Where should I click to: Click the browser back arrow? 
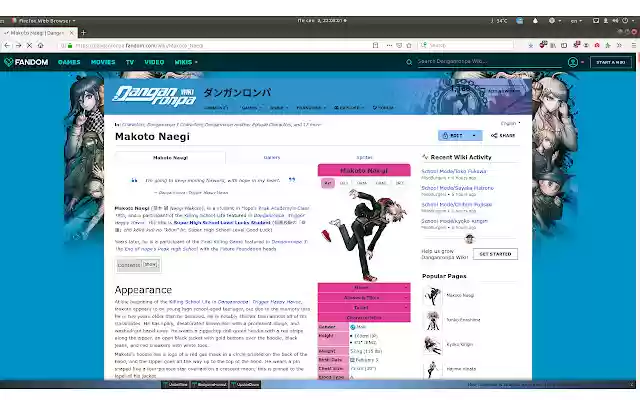[x=7, y=45]
